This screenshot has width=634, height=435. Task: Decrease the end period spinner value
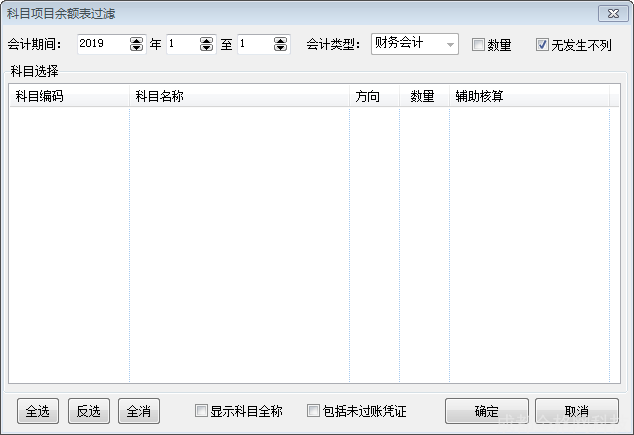[x=280, y=48]
